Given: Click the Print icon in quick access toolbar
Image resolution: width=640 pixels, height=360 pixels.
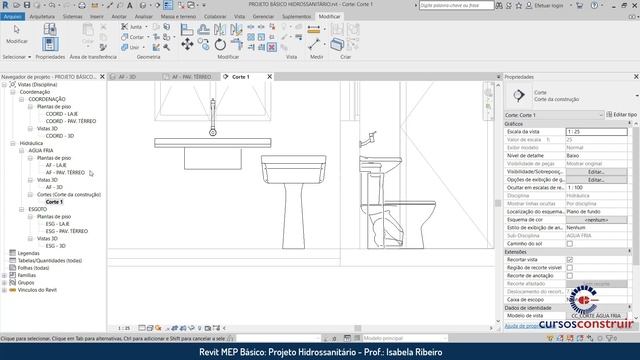Looking at the screenshot, I should pyautogui.click(x=82, y=5).
